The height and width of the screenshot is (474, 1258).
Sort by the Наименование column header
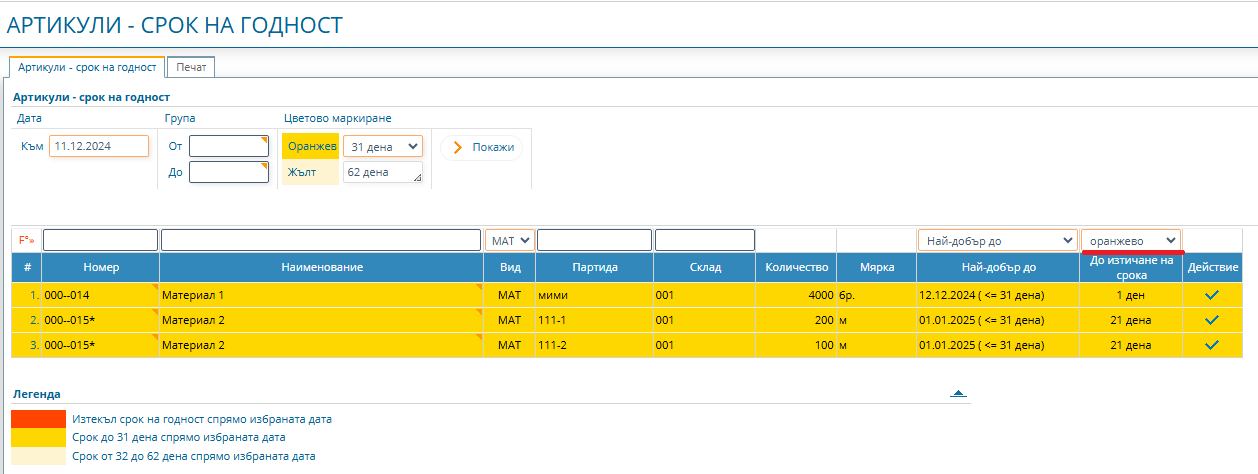(321, 268)
